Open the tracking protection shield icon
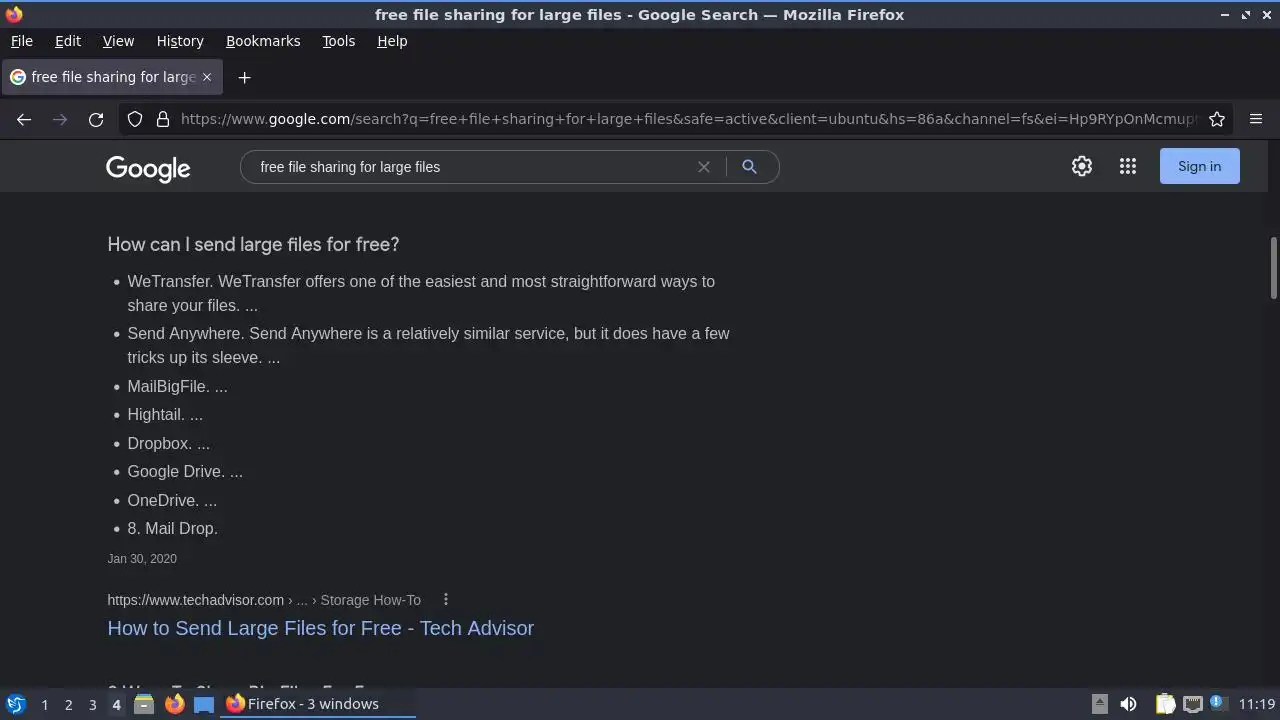 (x=135, y=119)
